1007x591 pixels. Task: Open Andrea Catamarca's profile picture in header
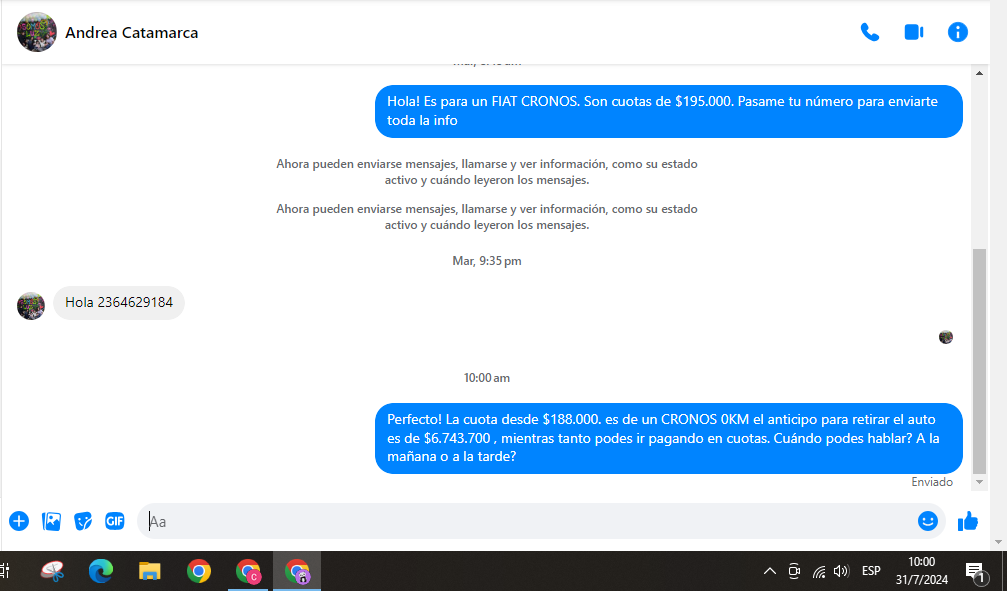tap(37, 32)
